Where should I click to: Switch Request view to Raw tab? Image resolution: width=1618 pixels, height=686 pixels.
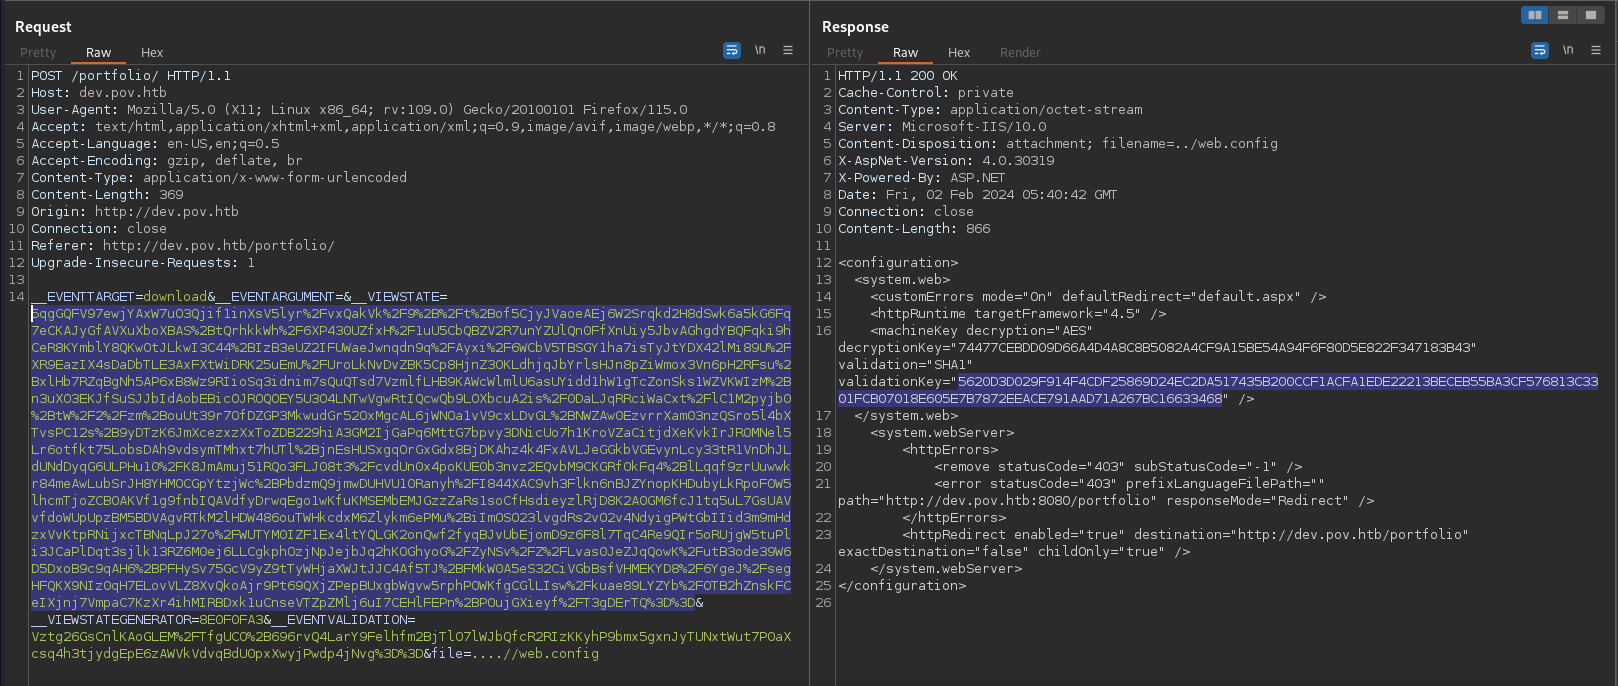(x=98, y=52)
